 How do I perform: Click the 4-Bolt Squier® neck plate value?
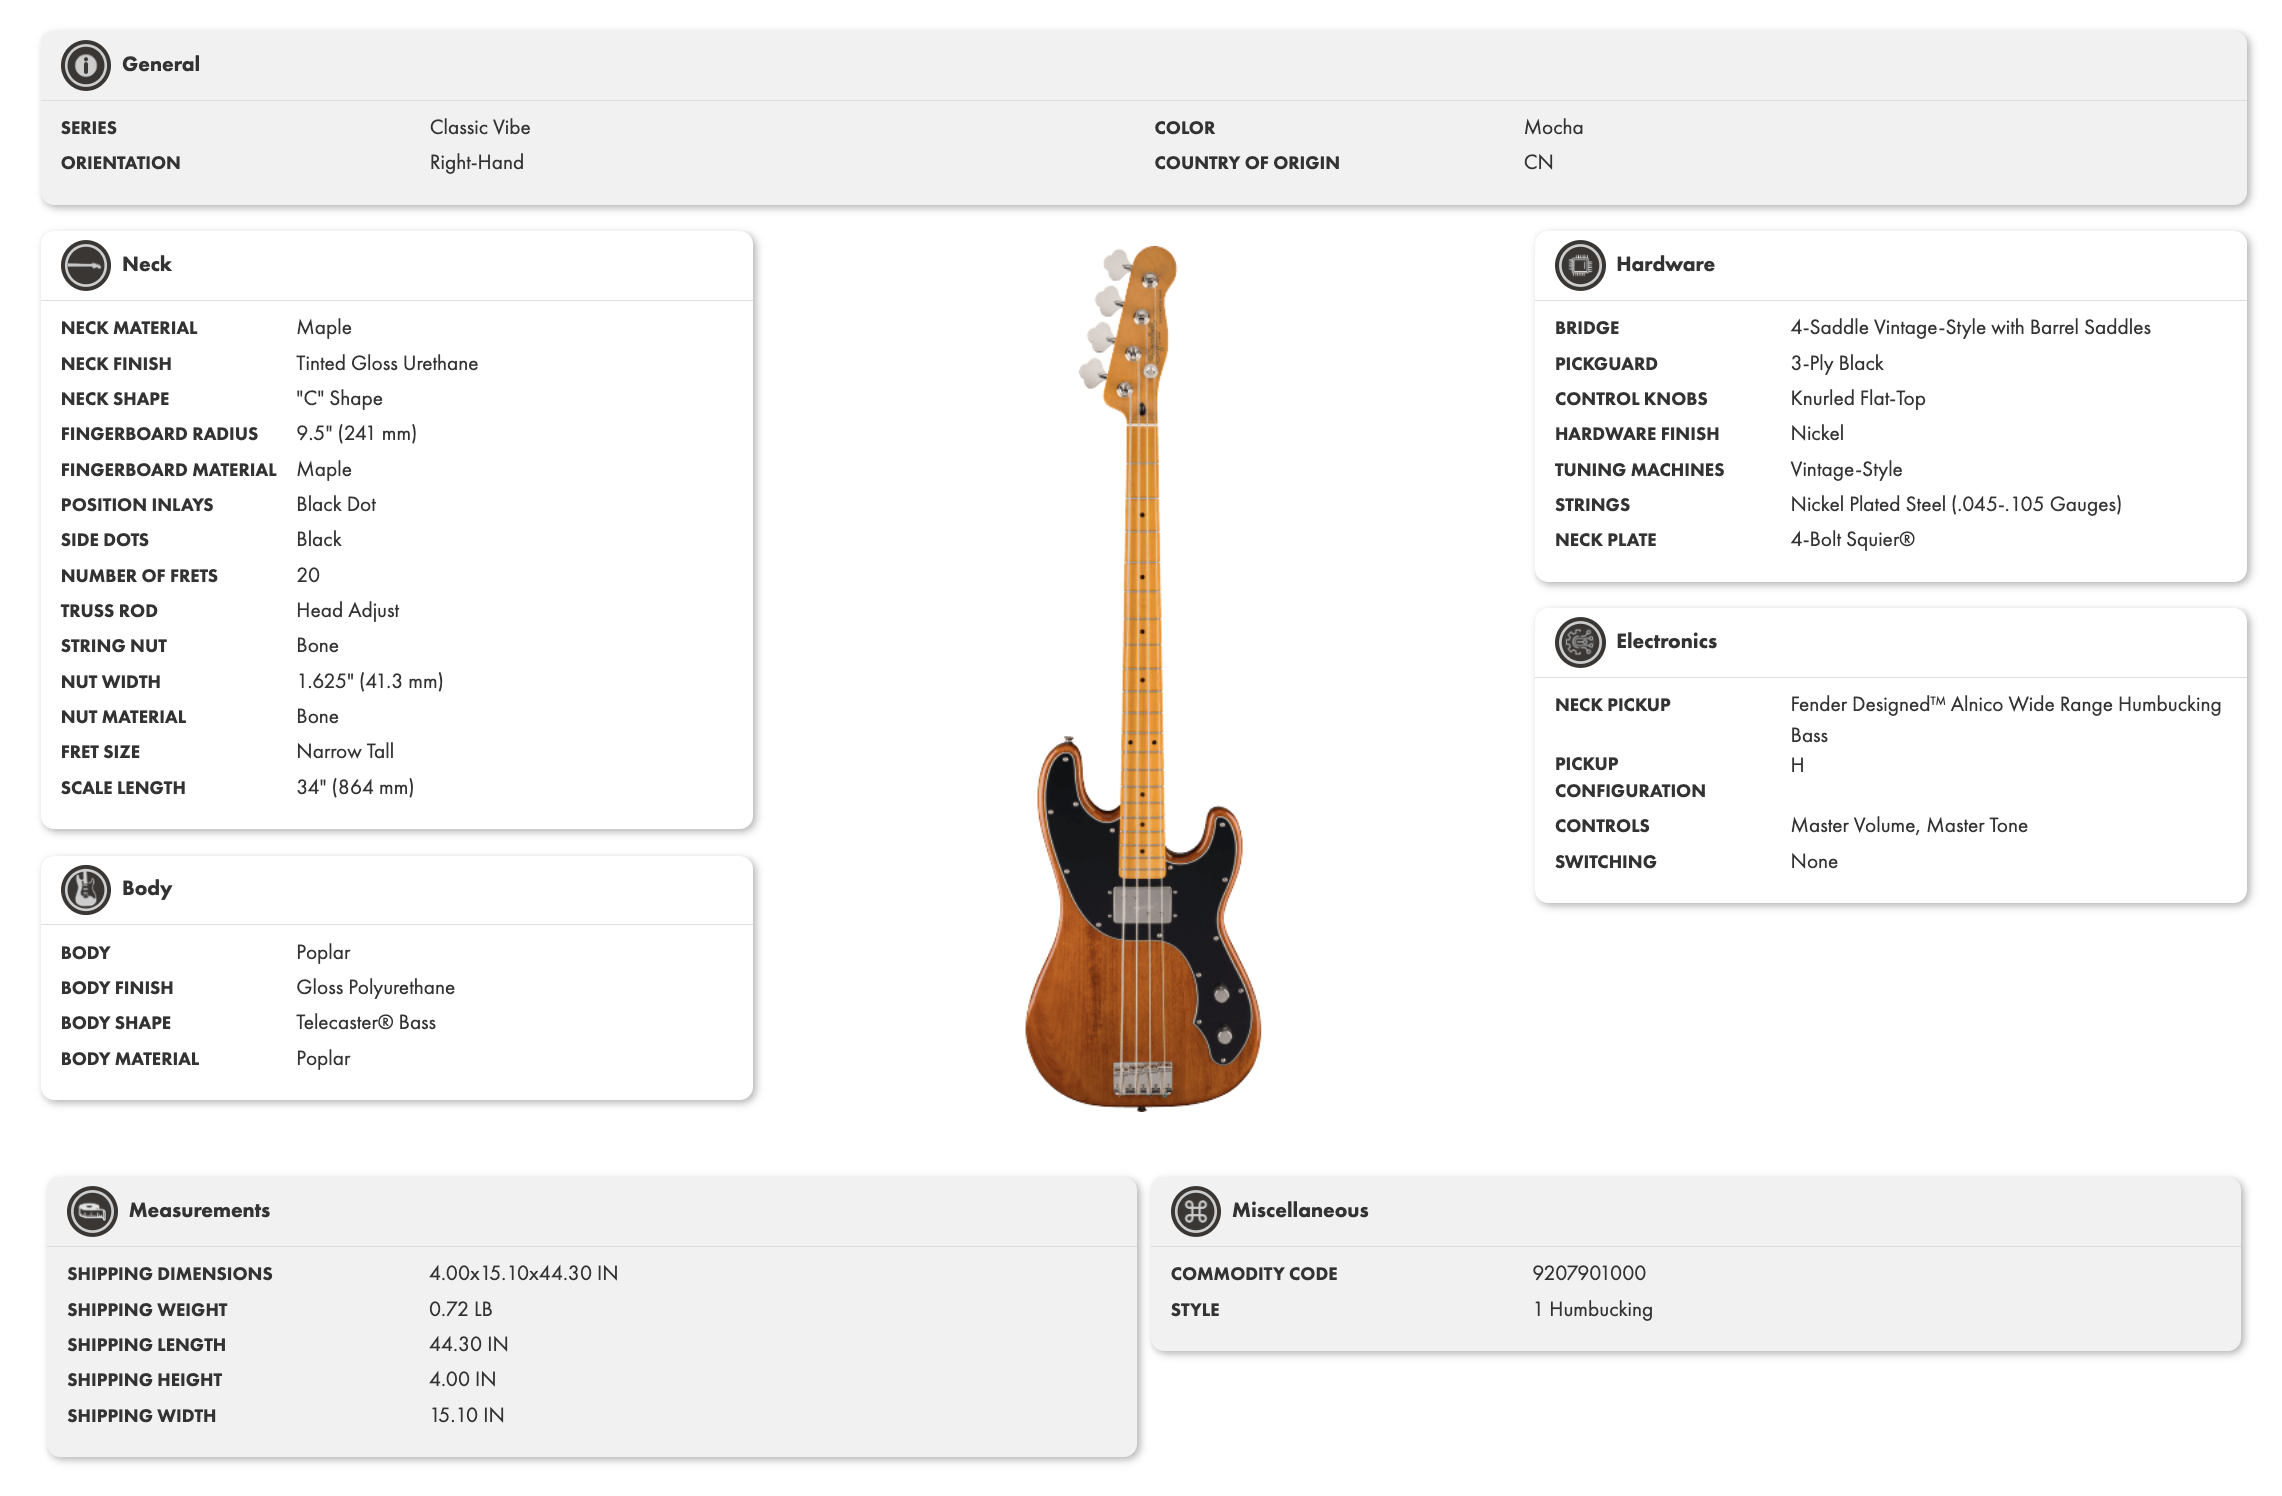point(1852,539)
